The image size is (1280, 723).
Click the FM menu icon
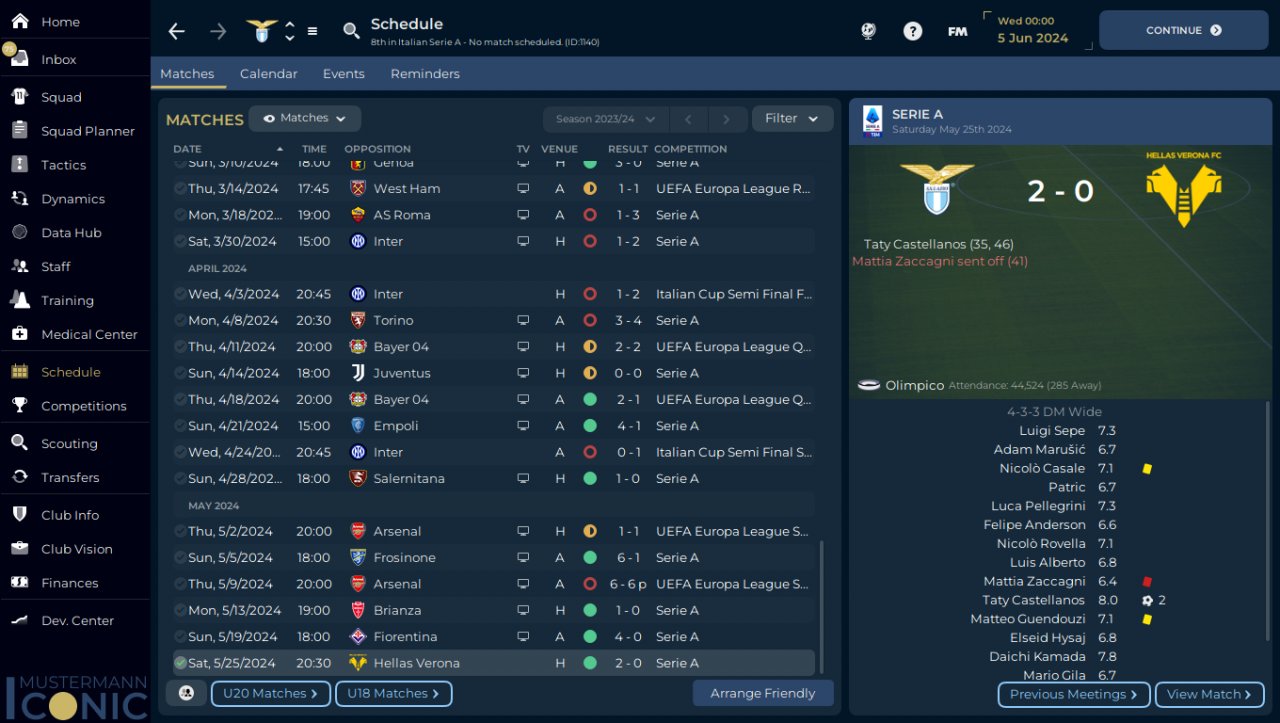[x=958, y=31]
